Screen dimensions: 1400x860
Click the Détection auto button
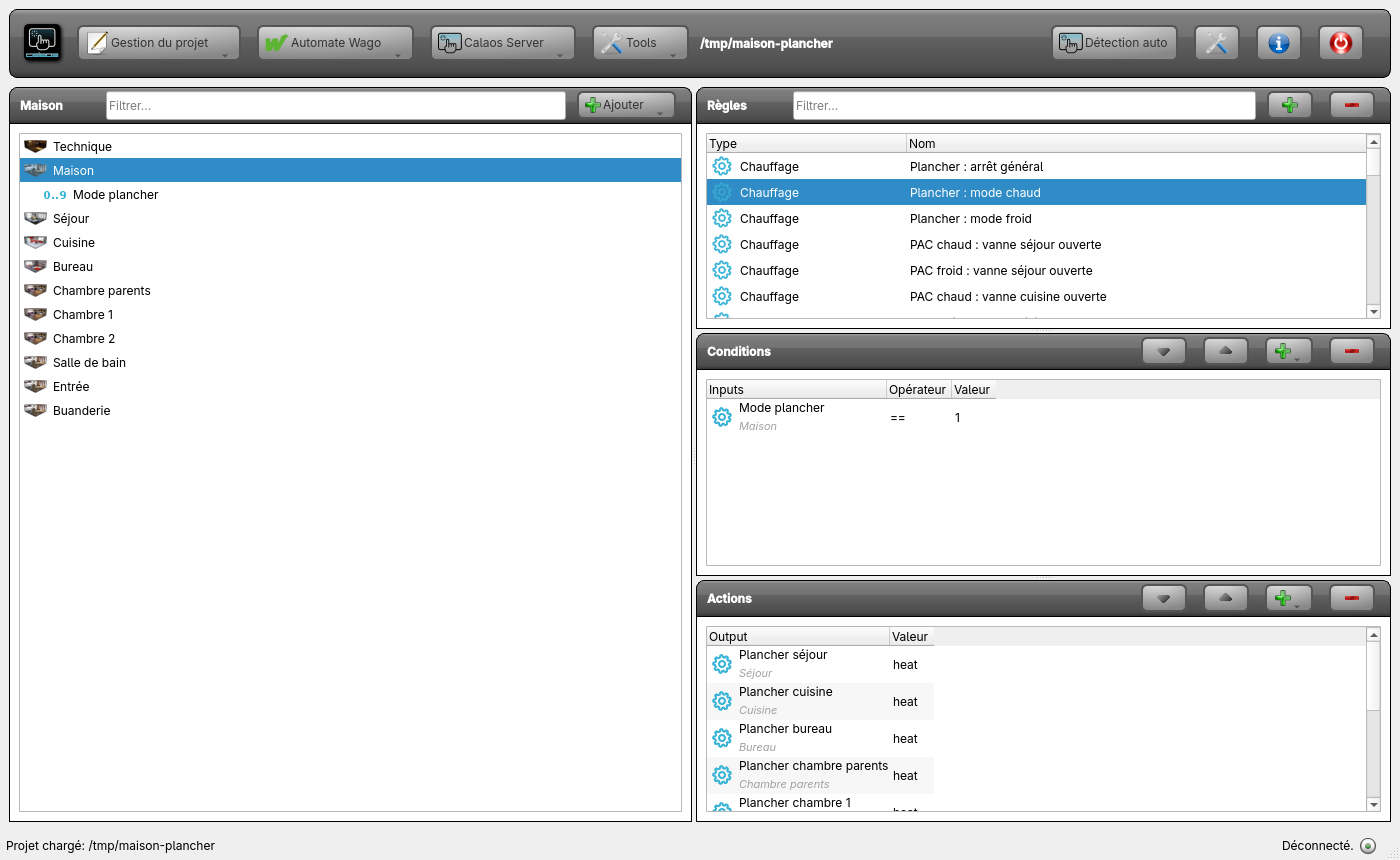point(1114,43)
